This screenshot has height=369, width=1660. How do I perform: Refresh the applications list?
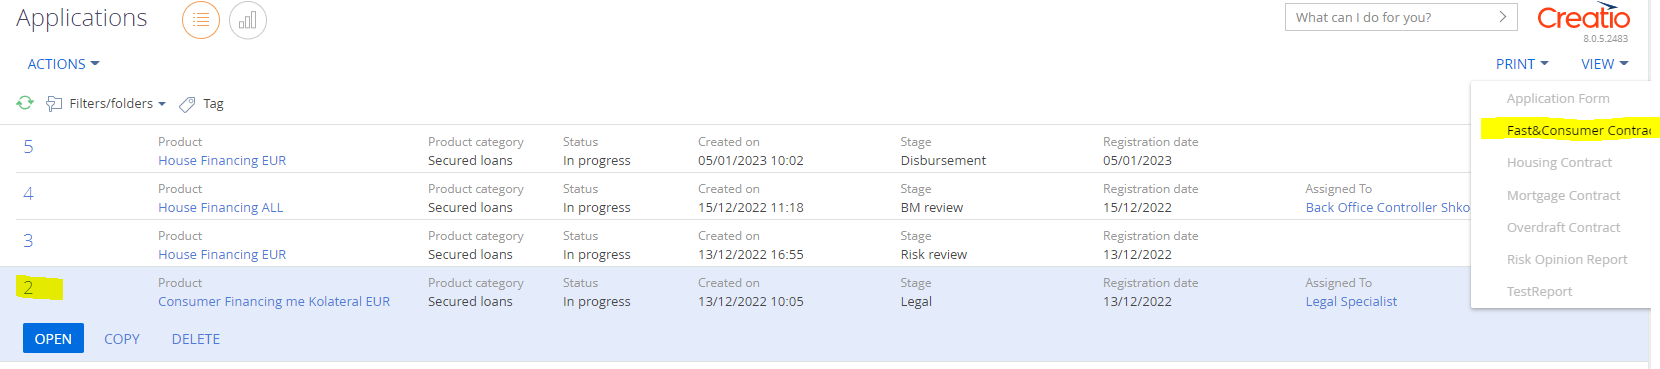(x=25, y=103)
